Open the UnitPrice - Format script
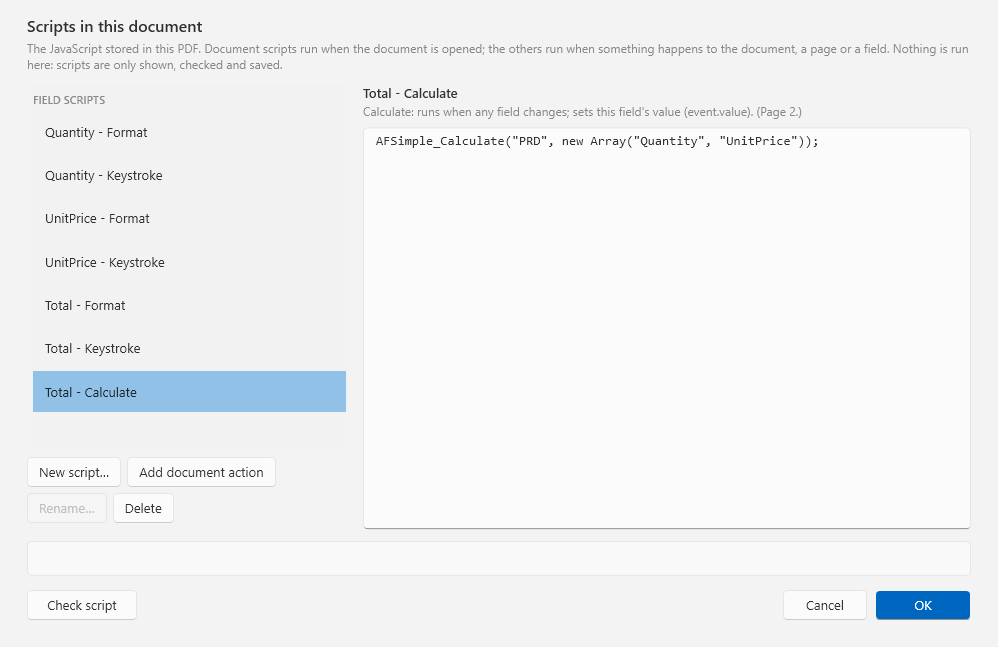 point(189,219)
